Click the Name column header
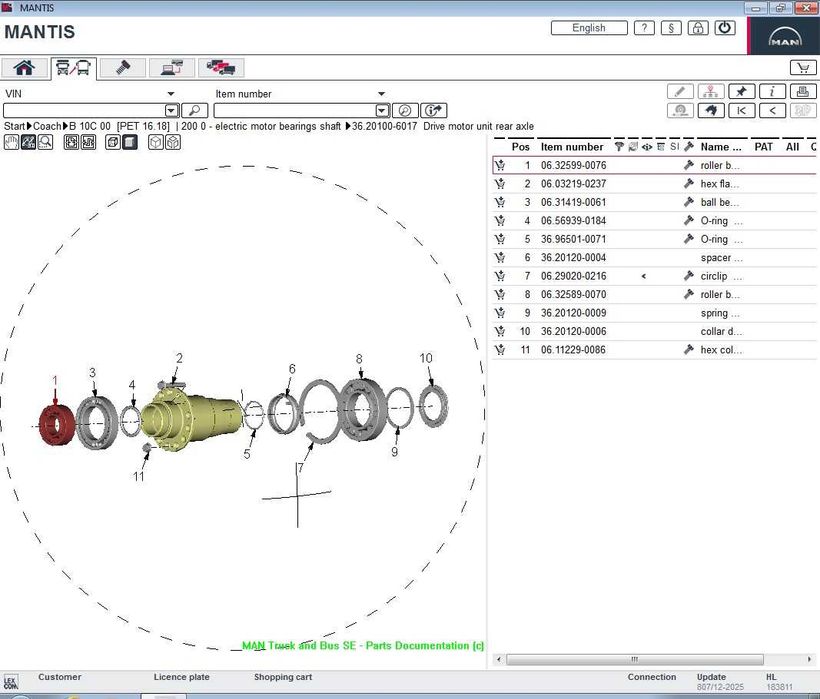 [x=721, y=147]
